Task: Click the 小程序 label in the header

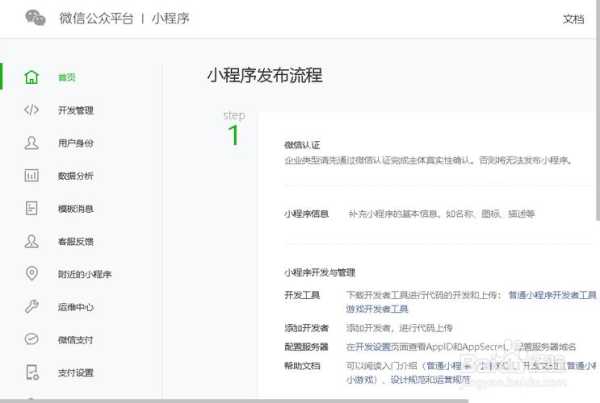Action: click(171, 18)
